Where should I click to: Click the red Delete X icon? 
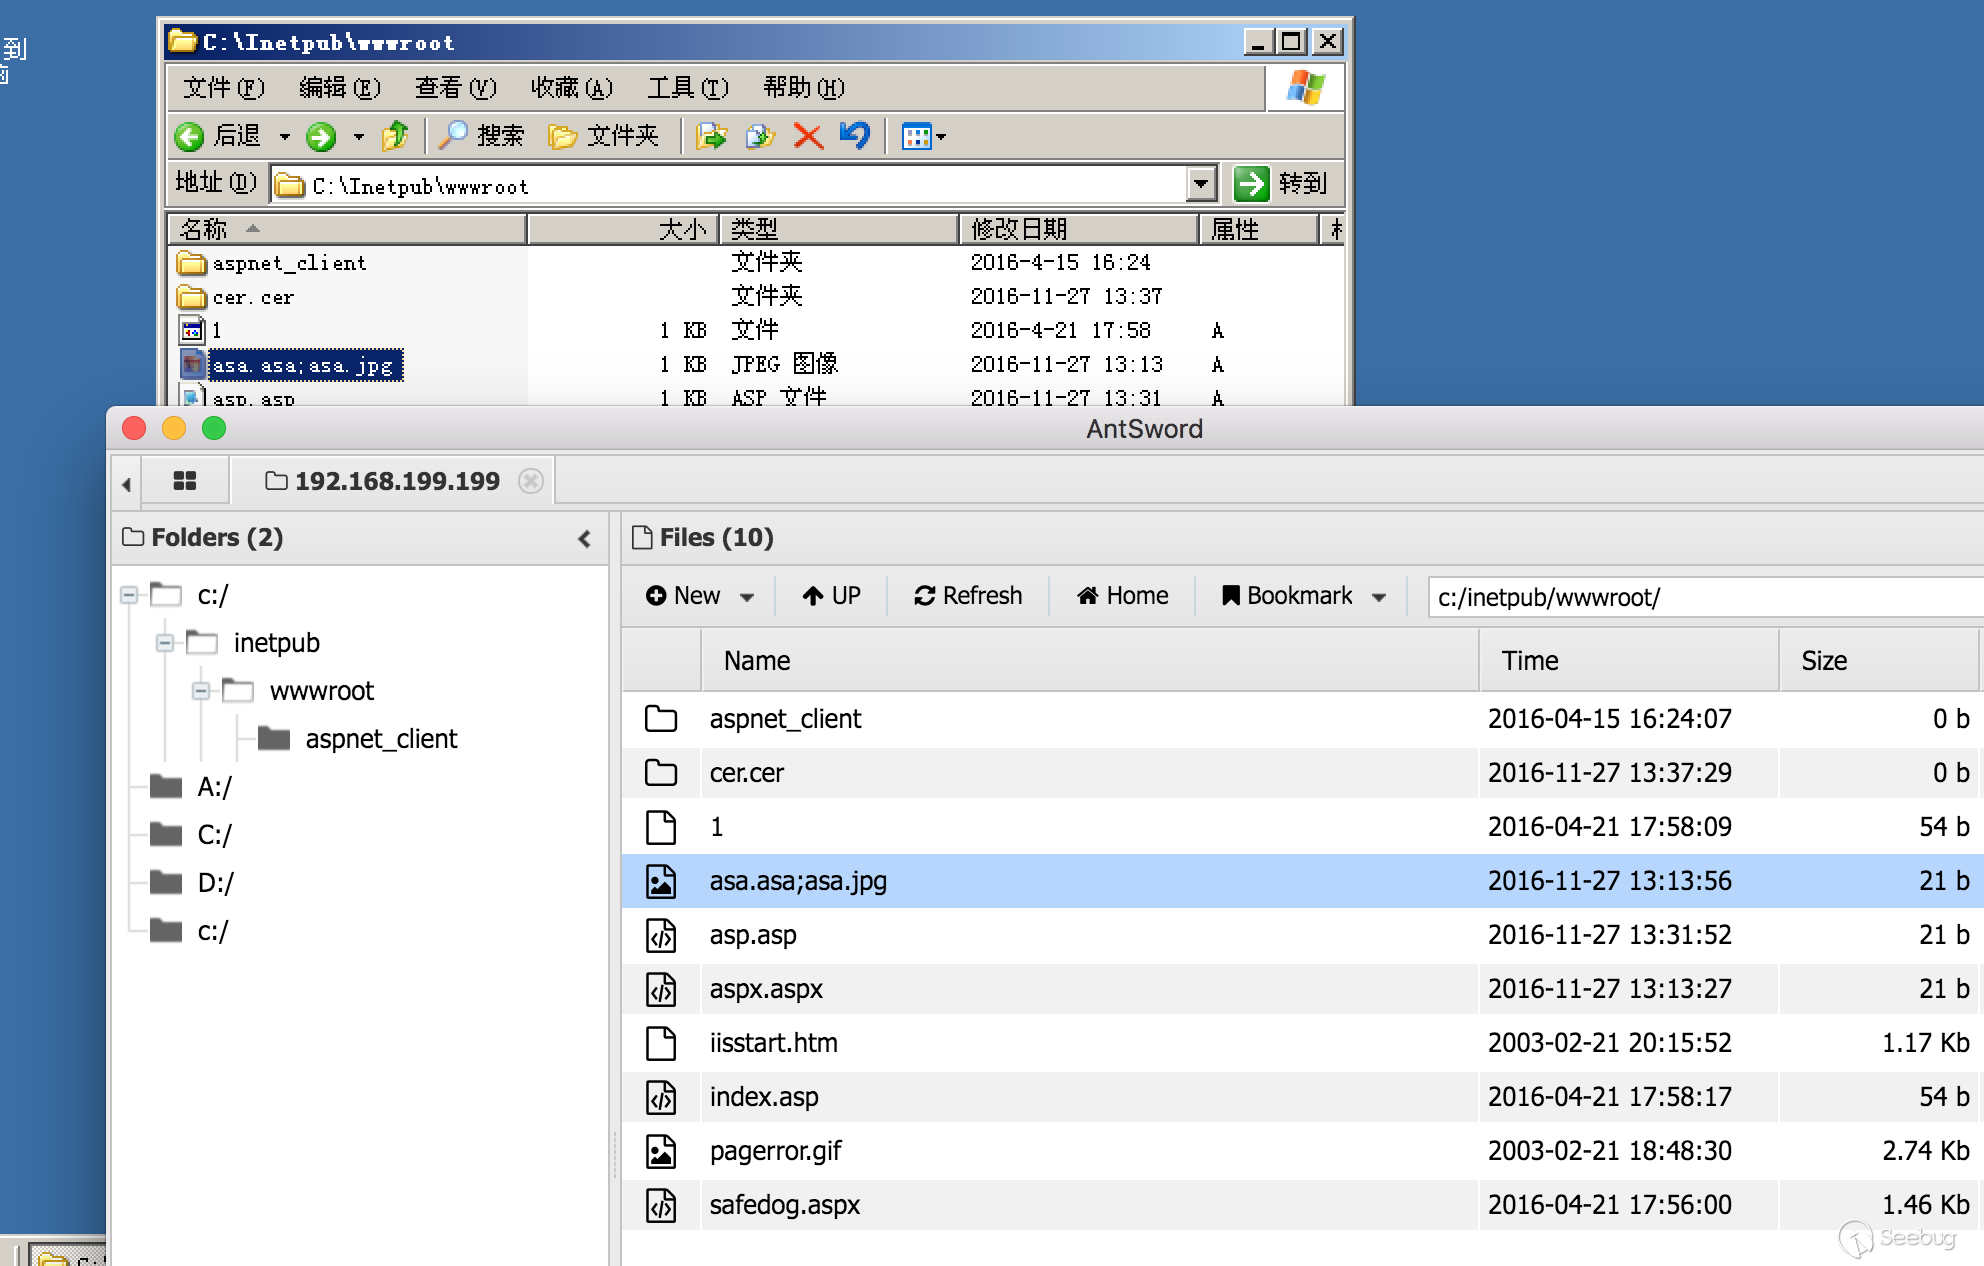tap(808, 136)
